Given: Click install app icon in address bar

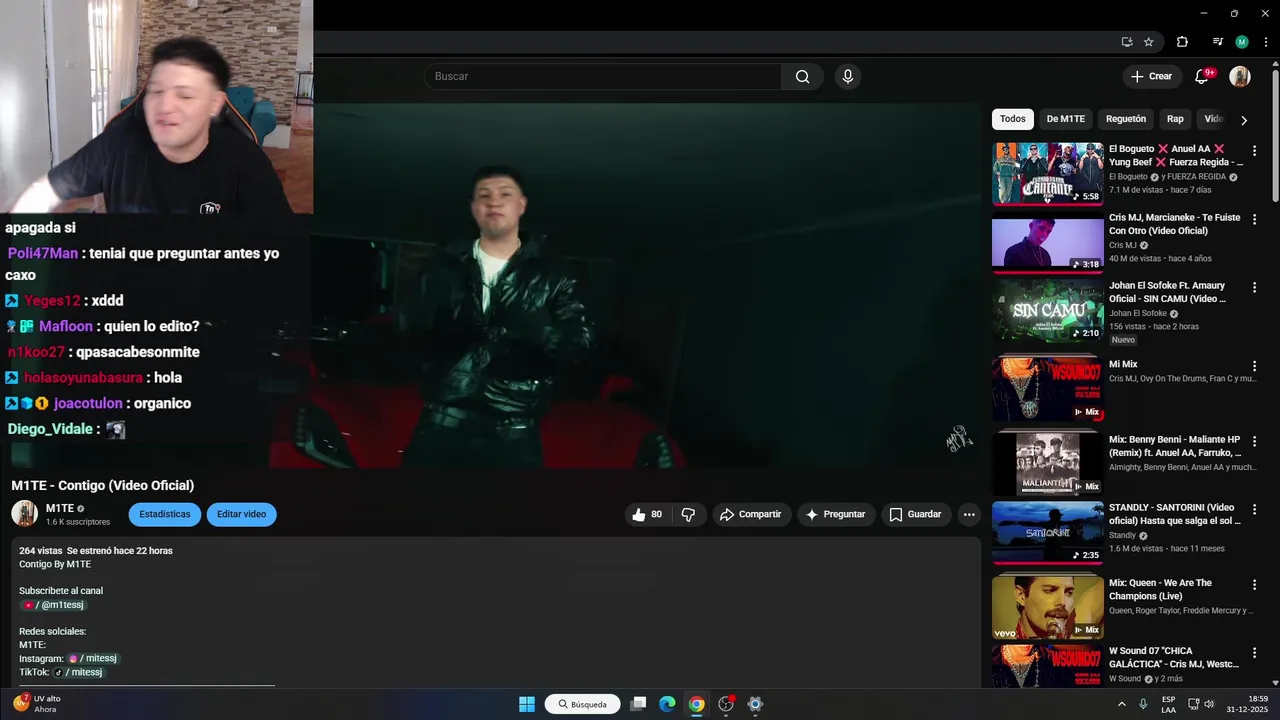Looking at the screenshot, I should pos(1127,42).
